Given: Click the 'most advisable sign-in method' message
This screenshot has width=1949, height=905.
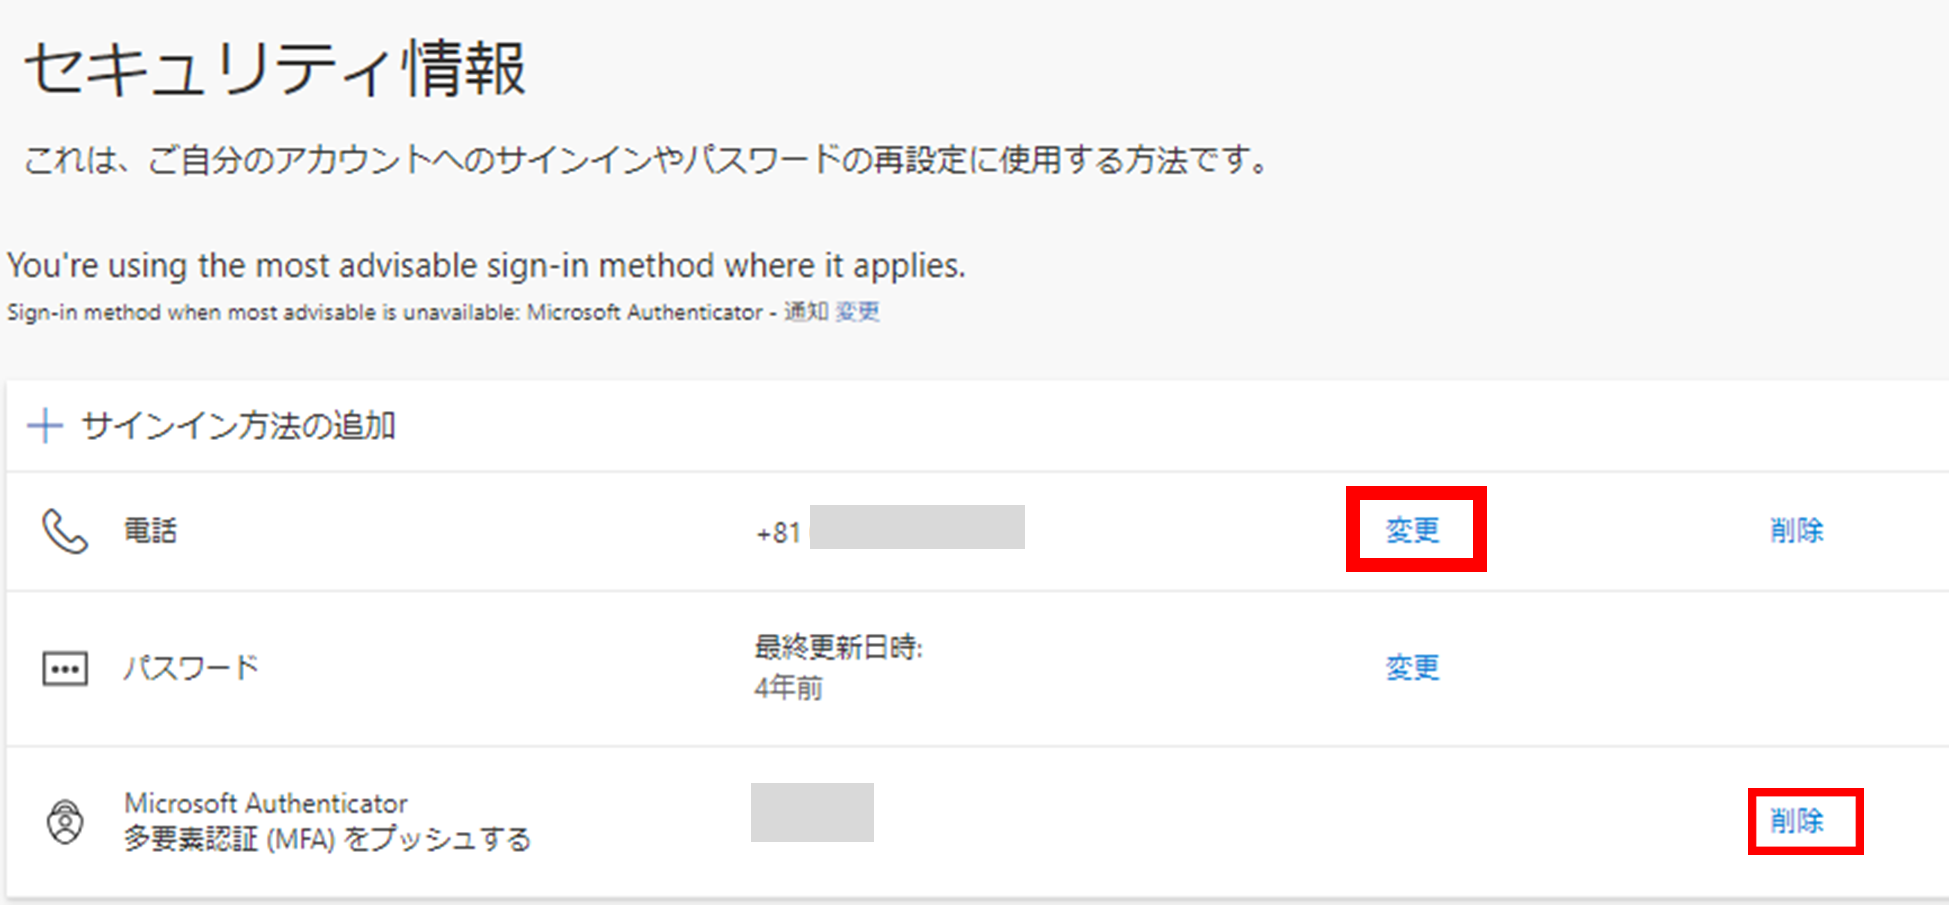Looking at the screenshot, I should point(486,266).
